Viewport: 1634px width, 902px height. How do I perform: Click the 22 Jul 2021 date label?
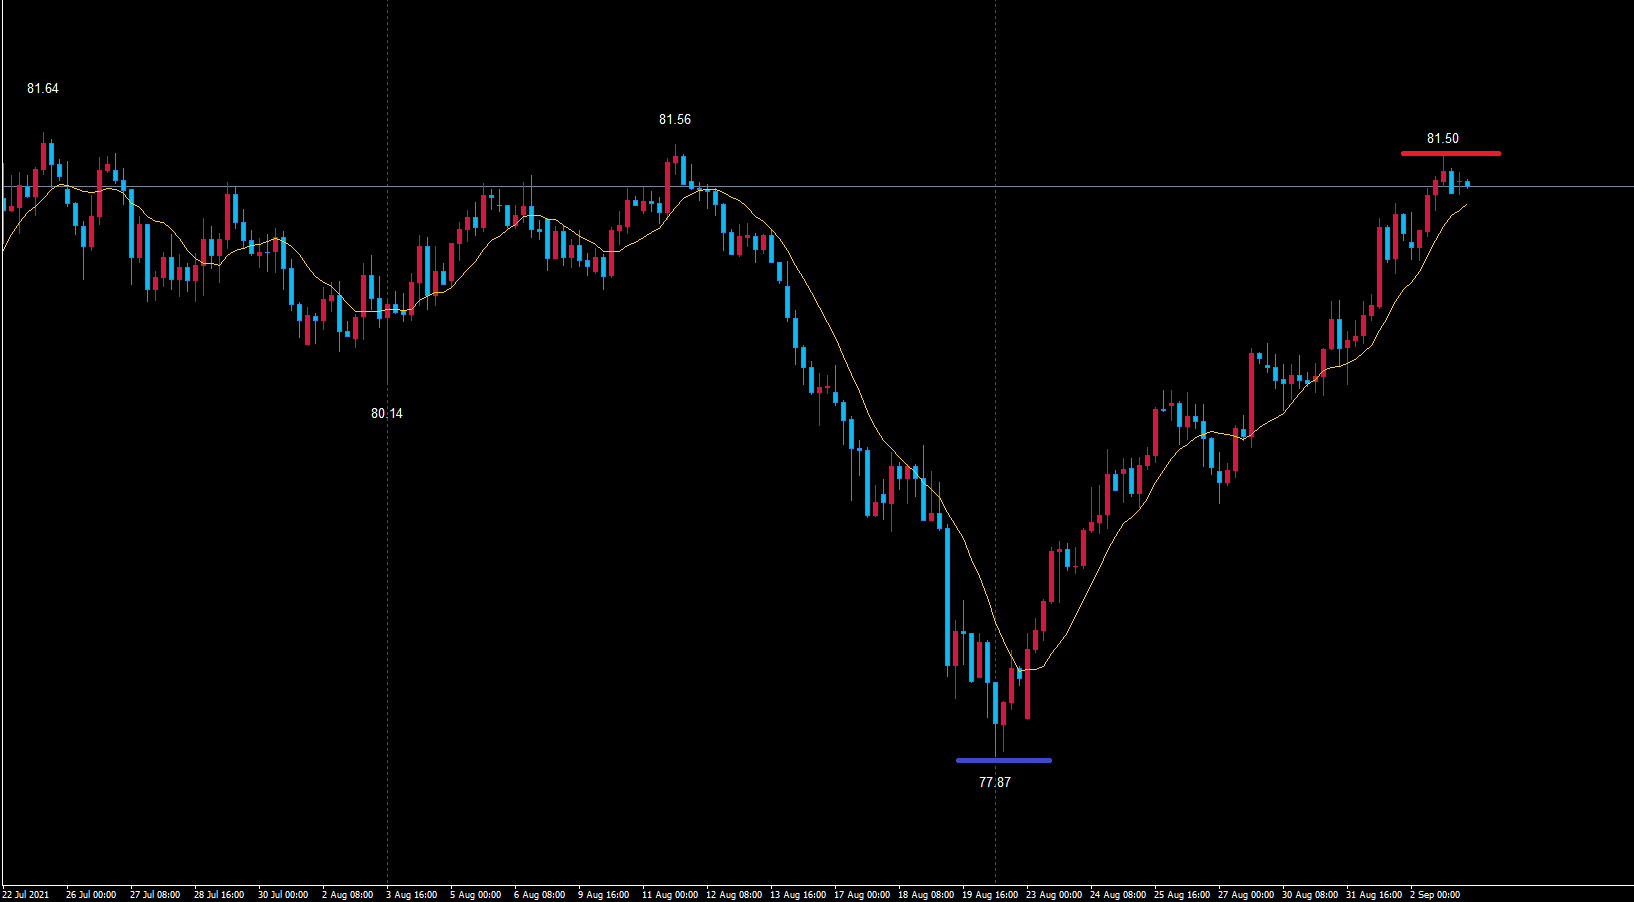click(26, 895)
